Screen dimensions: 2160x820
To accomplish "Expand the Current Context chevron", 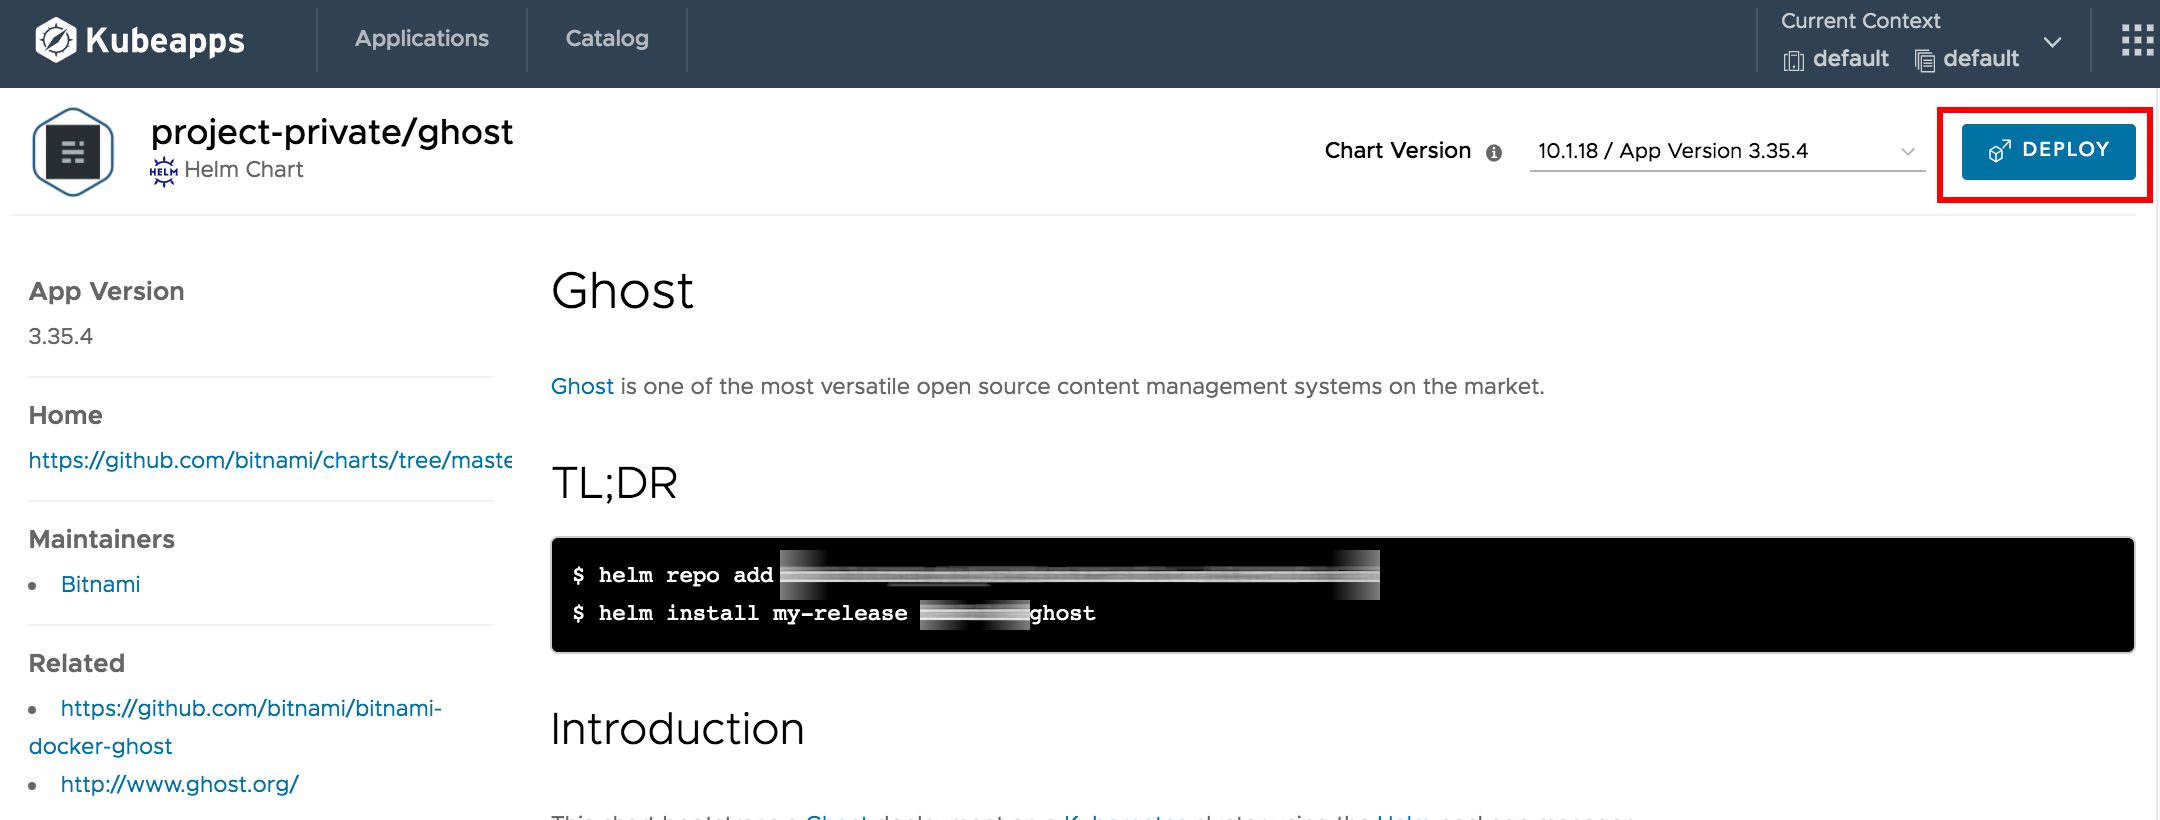I will (2053, 43).
